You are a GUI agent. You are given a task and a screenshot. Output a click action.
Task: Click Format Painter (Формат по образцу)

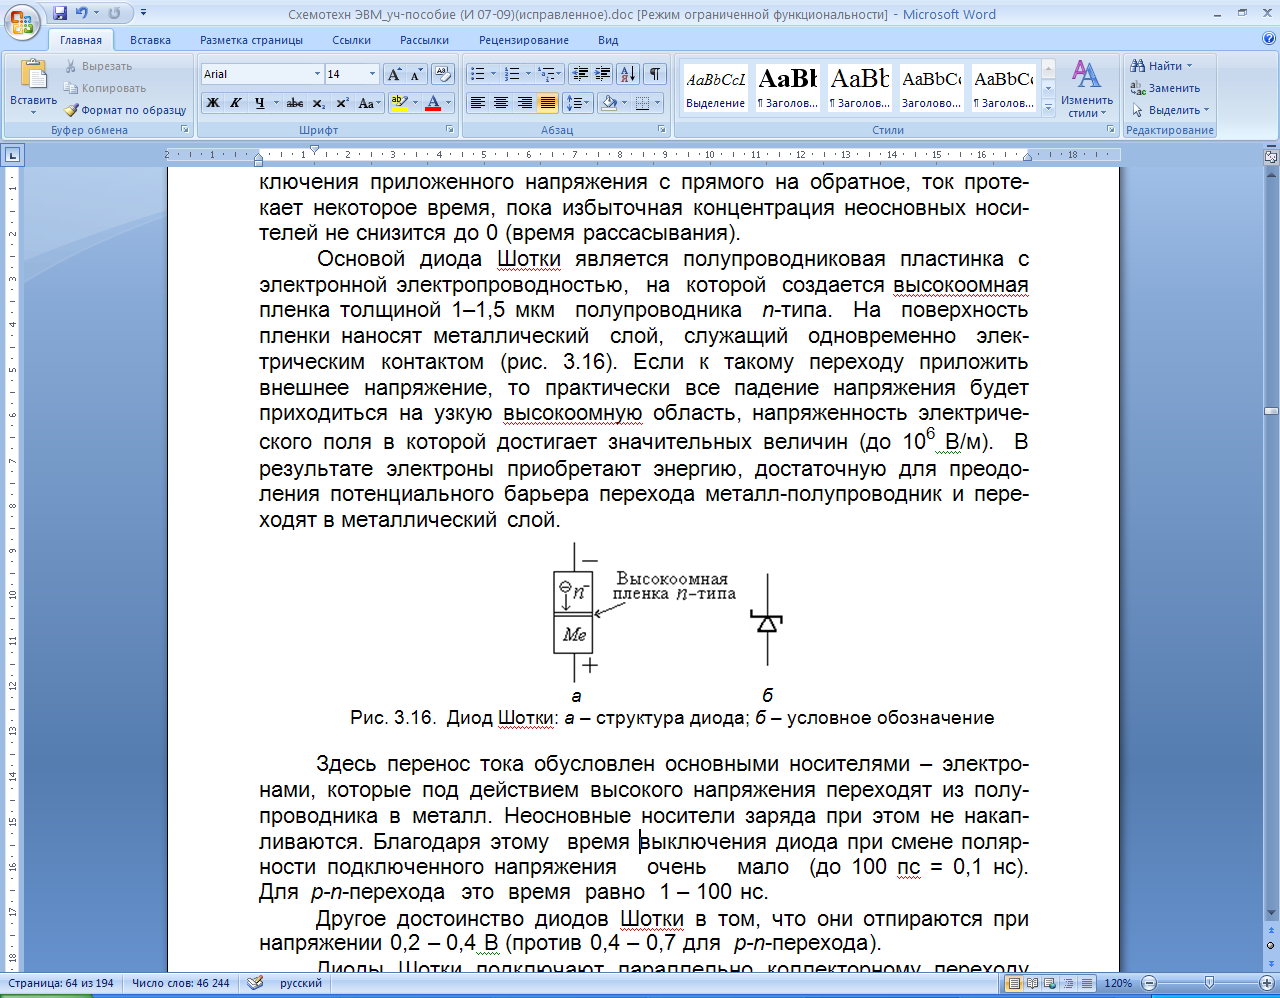(125, 110)
